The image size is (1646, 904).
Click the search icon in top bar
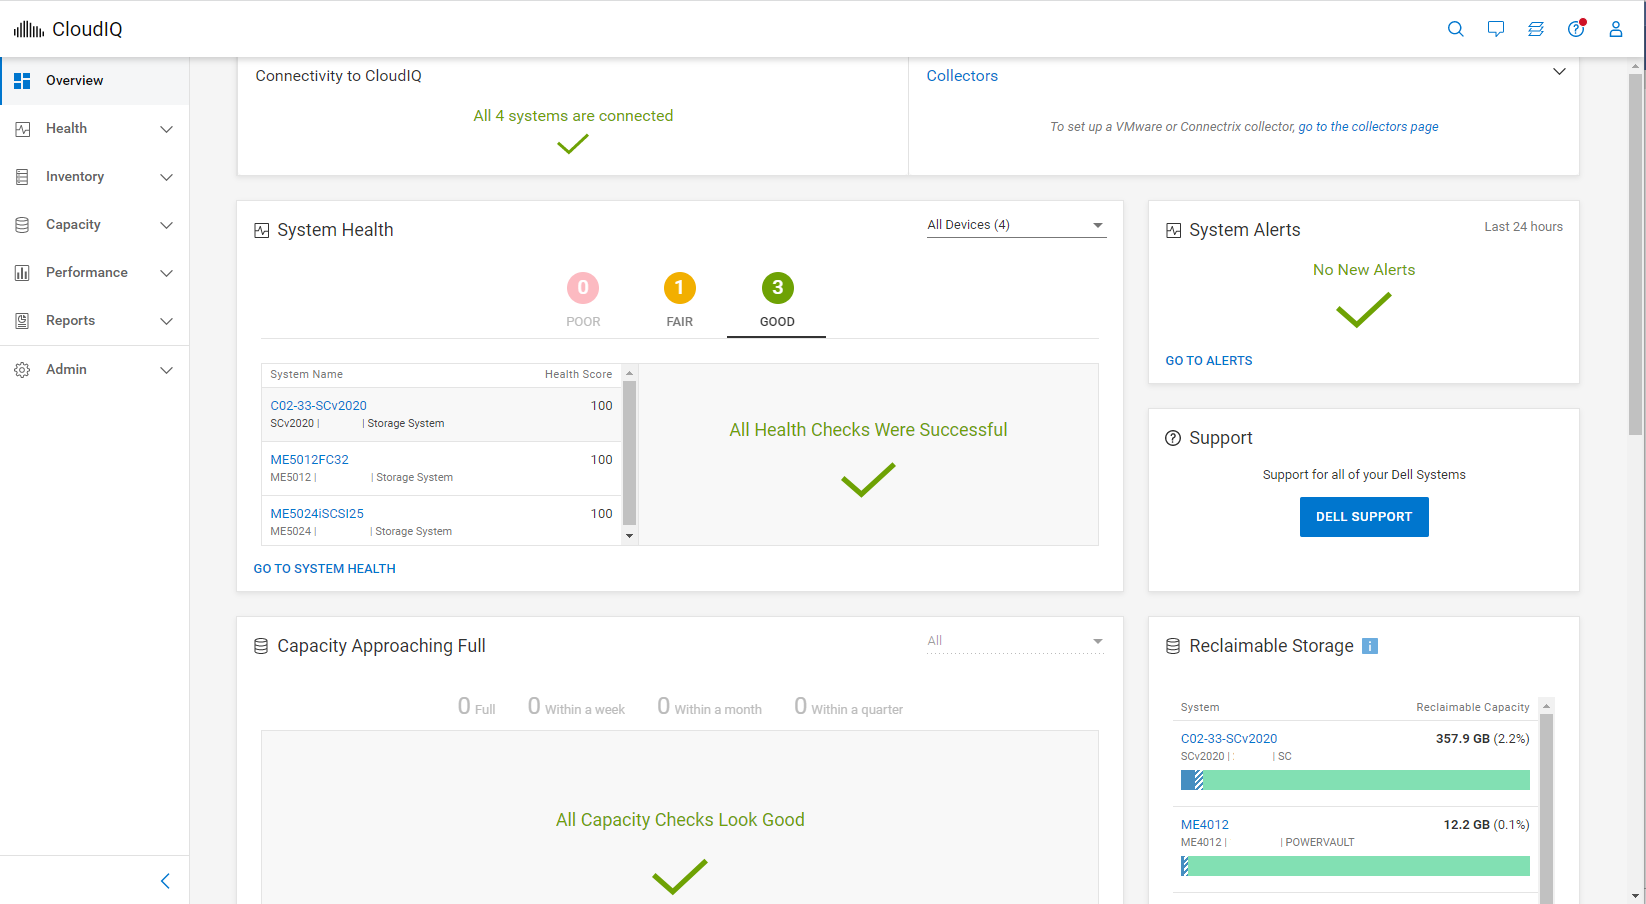[x=1455, y=29]
